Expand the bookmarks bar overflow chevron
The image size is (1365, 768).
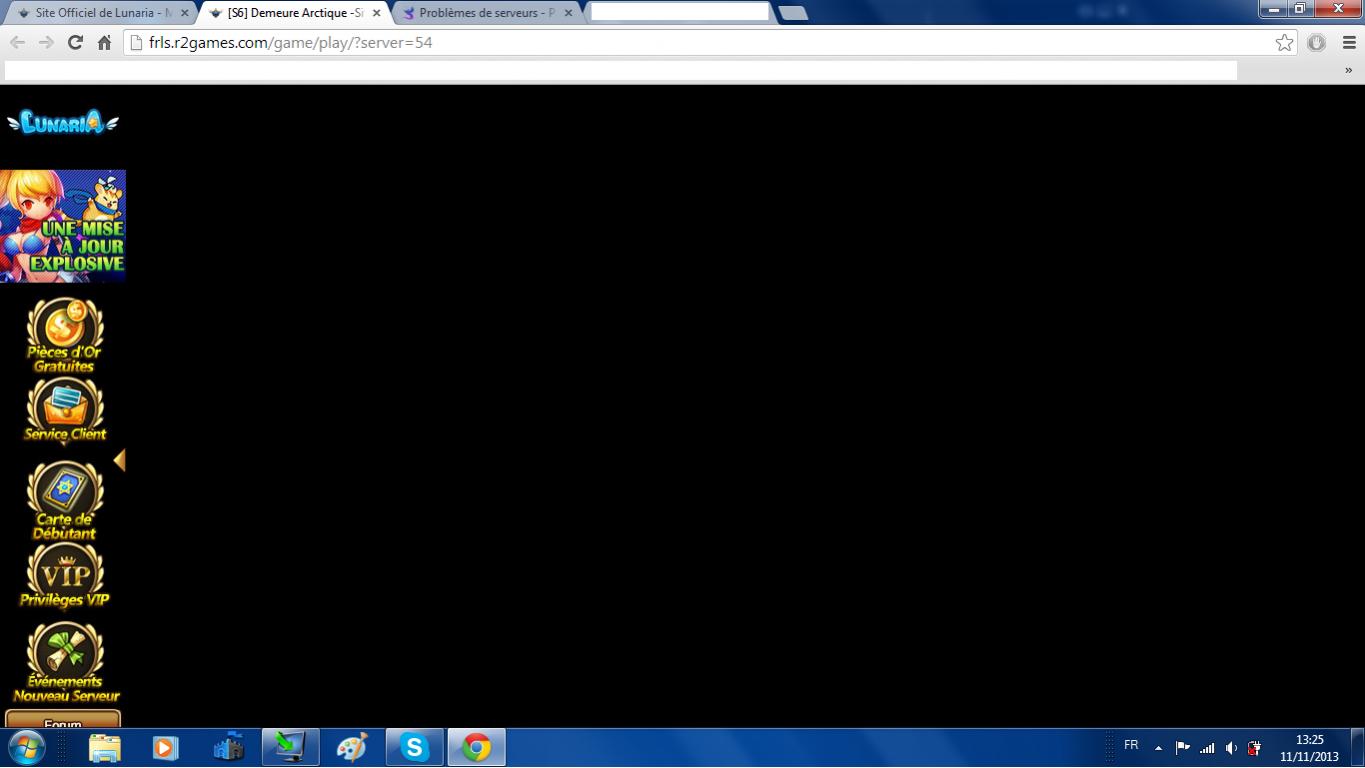(1348, 70)
